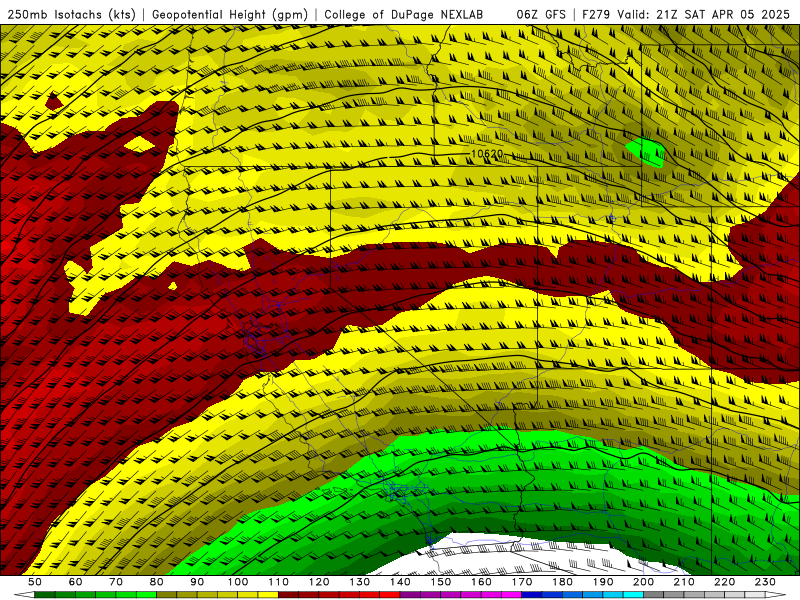Image resolution: width=800 pixels, height=600 pixels.
Task: Click the 190 value on the legend
Action: coord(603,582)
